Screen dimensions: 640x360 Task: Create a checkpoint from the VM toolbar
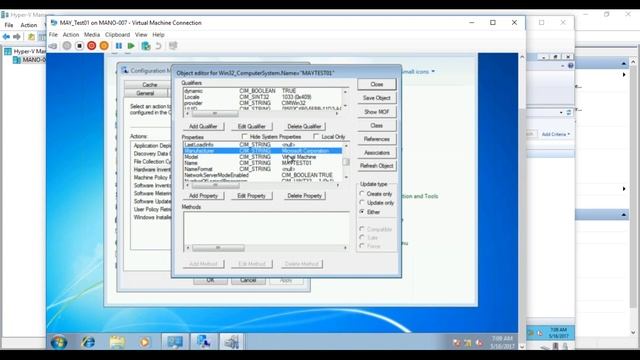point(146,46)
